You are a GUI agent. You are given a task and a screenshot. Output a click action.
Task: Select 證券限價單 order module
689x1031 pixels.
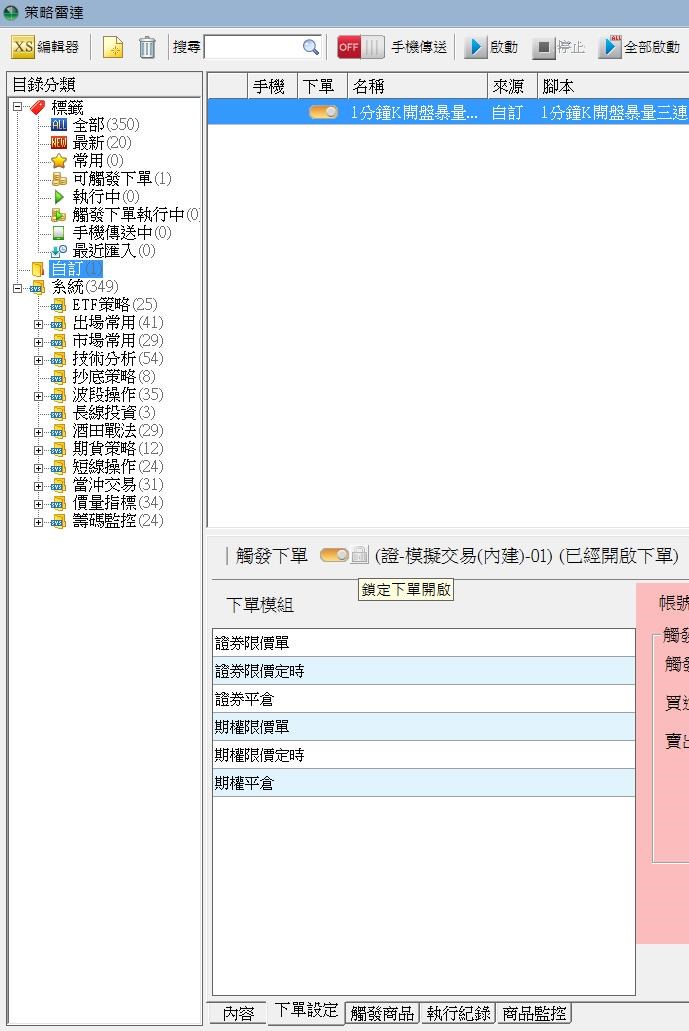[423, 643]
